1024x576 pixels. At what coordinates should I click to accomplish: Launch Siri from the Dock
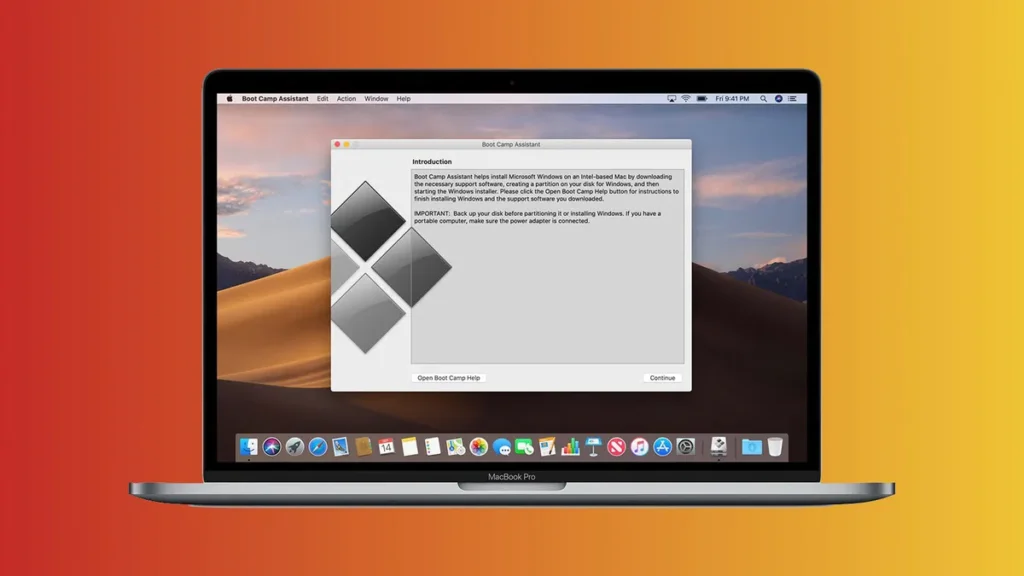[274, 449]
